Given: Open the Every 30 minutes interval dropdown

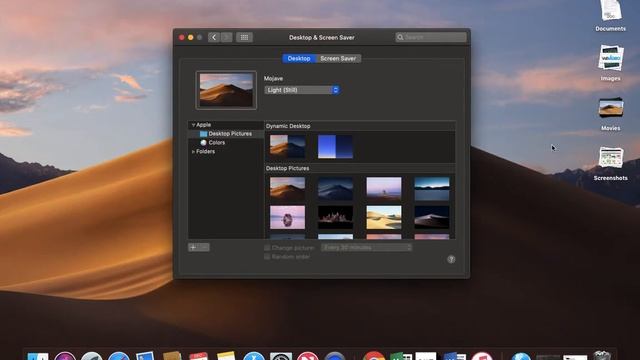Looking at the screenshot, I should point(367,247).
